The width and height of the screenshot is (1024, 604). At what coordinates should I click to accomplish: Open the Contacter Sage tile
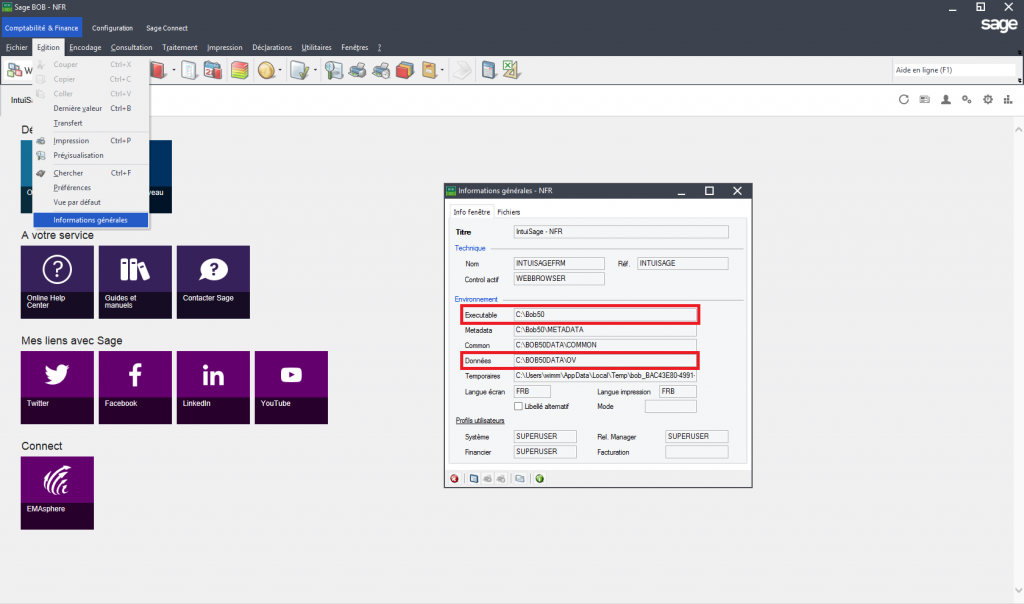pos(213,282)
